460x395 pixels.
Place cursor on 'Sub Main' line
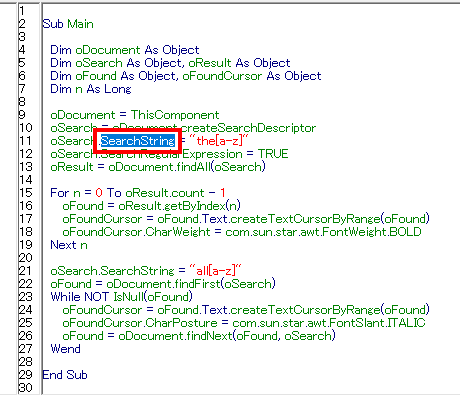pyautogui.click(x=68, y=24)
